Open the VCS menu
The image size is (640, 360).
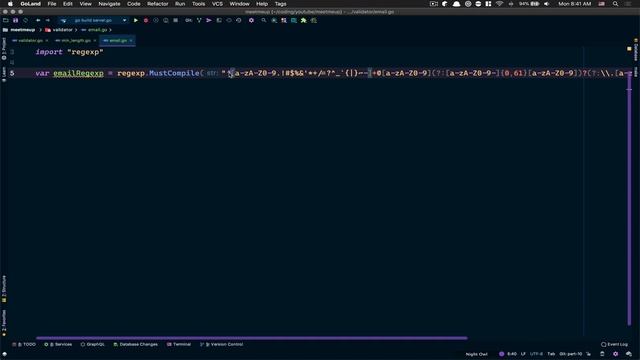coord(217,4)
